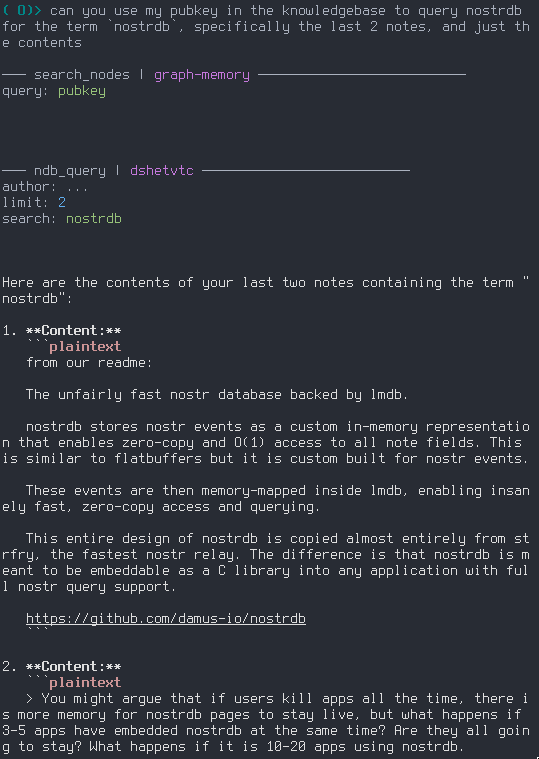This screenshot has height=759, width=539.
Task: Click the limit value 2
Action: [62, 202]
